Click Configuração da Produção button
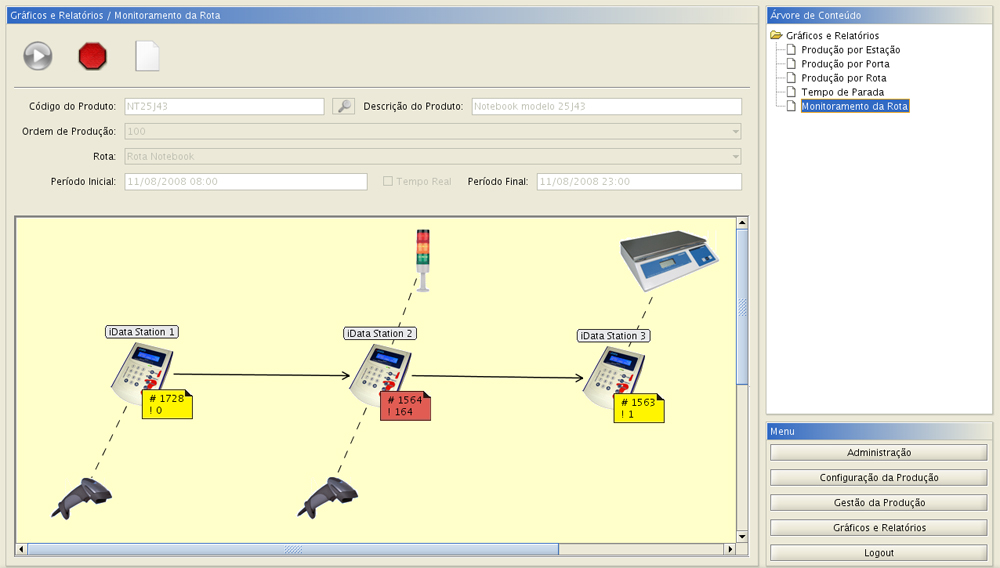 879,477
